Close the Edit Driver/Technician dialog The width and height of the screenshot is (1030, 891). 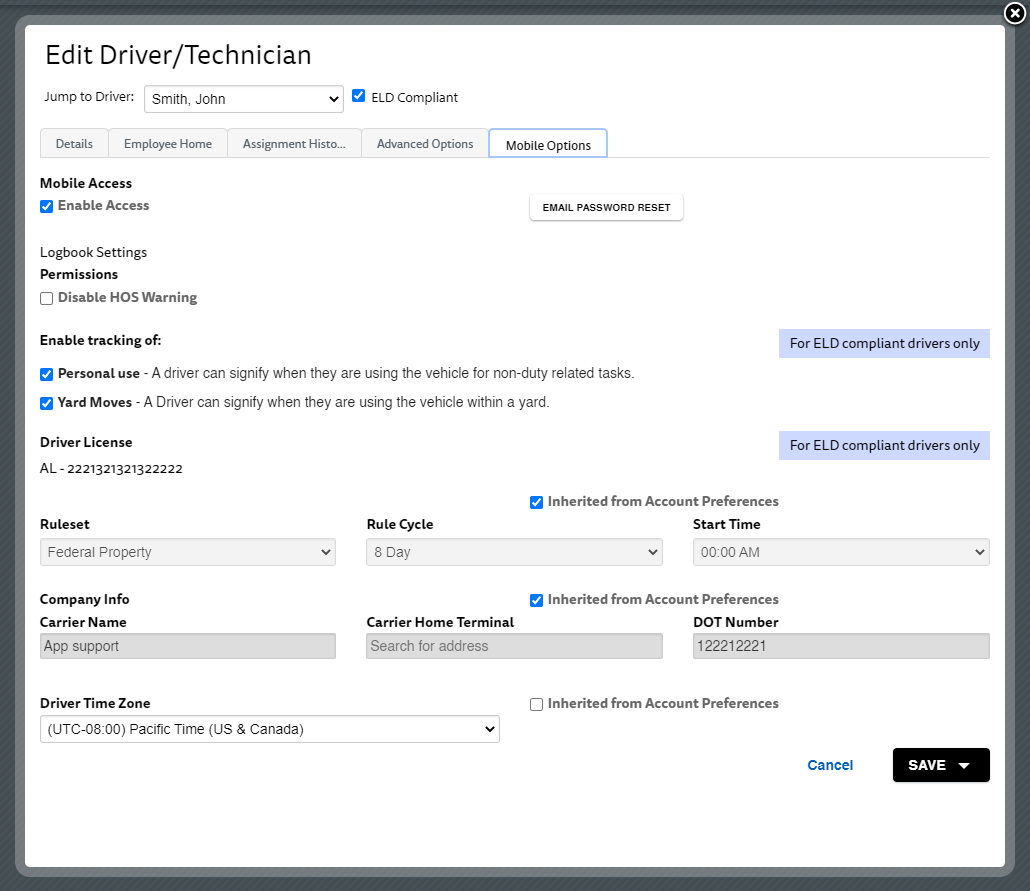[x=1015, y=13]
